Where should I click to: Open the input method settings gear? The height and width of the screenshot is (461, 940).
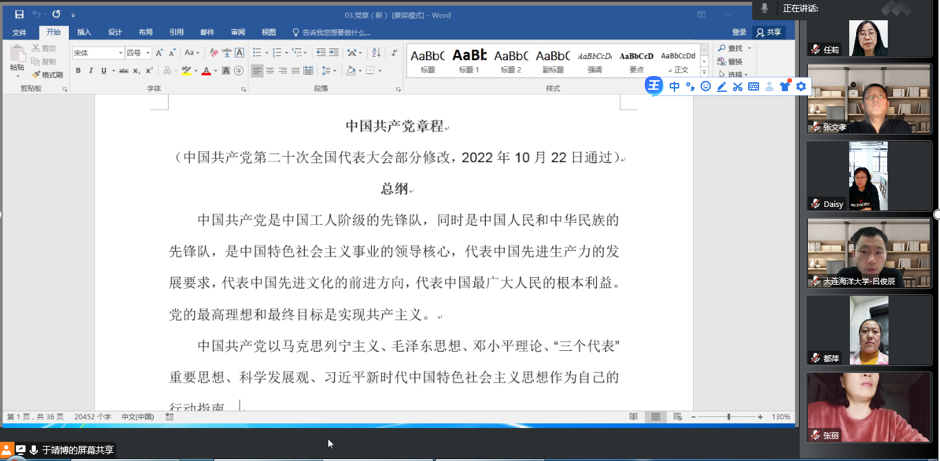(x=800, y=87)
